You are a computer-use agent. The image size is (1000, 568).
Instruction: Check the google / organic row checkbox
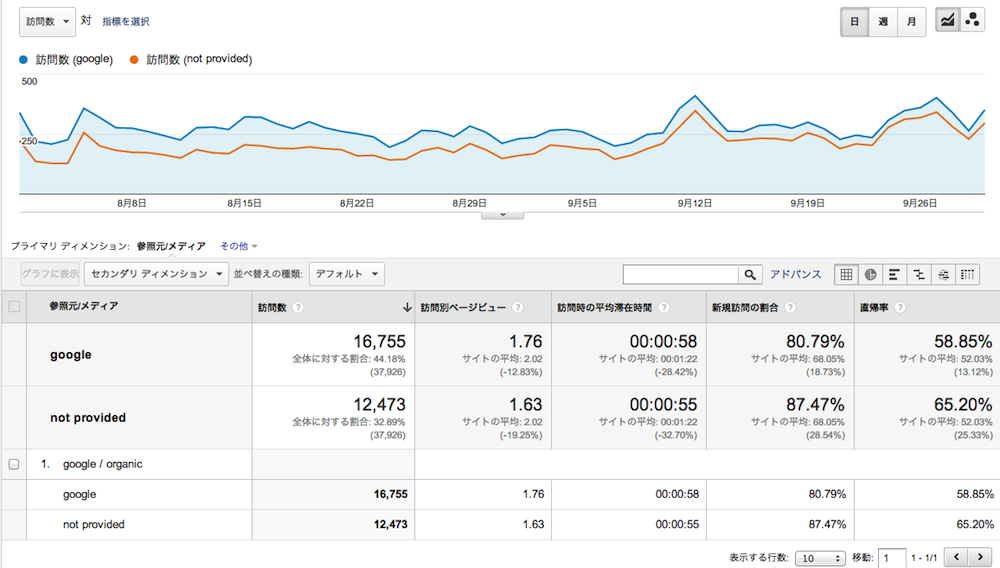click(14, 464)
